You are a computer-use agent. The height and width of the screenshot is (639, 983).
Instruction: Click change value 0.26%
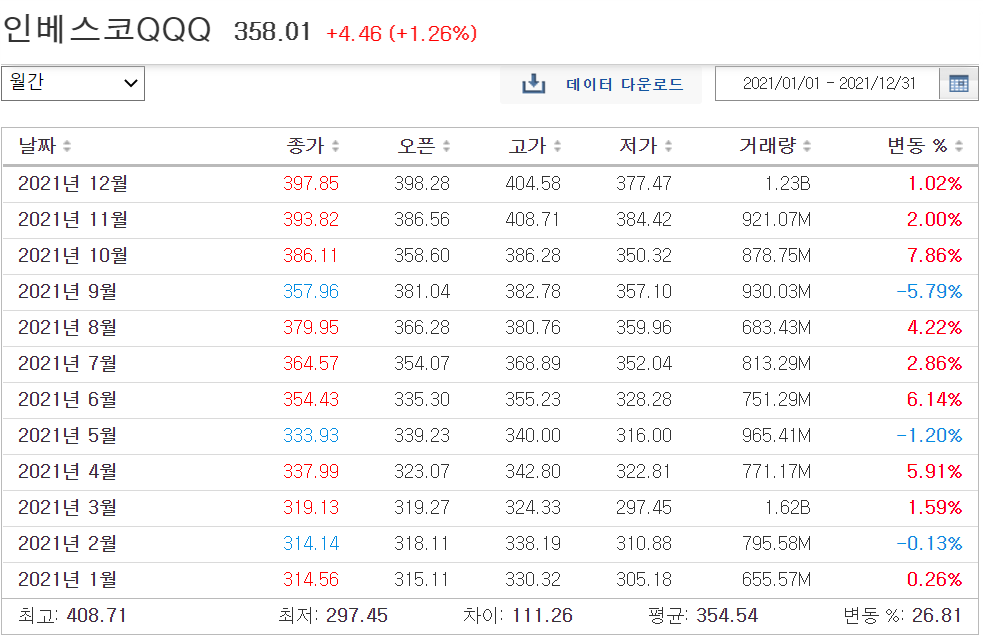935,579
